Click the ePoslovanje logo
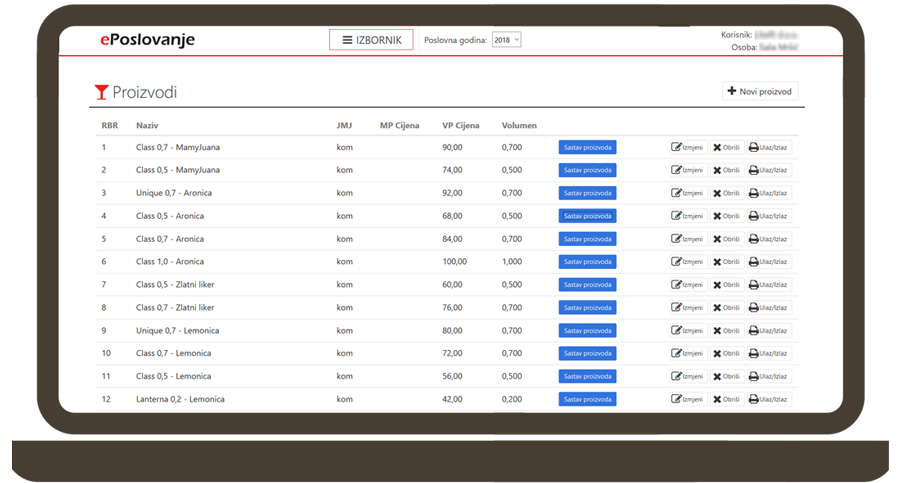This screenshot has height=483, width=900. pos(147,40)
